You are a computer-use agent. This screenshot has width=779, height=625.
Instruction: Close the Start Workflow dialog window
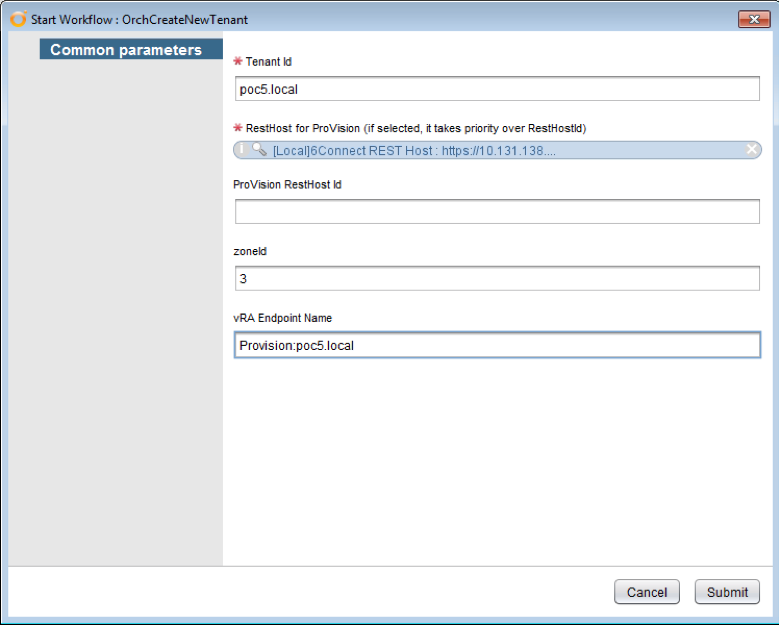pyautogui.click(x=753, y=19)
